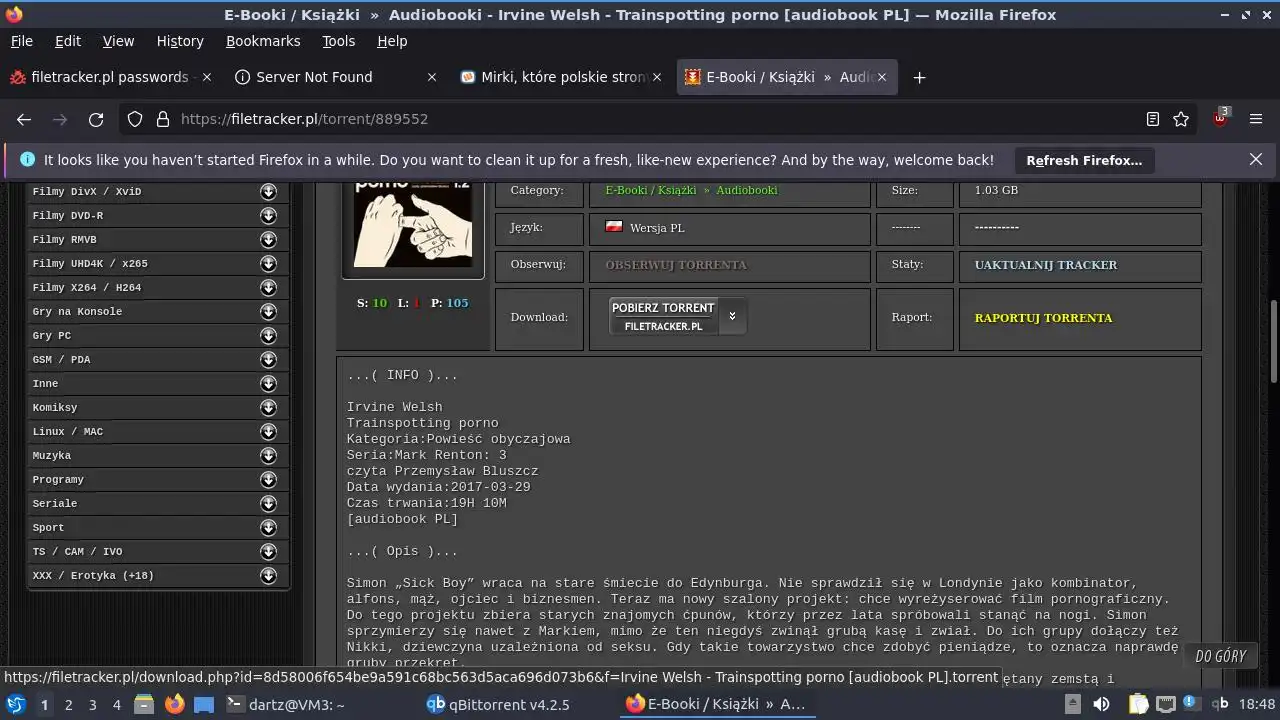Toggle reader view icon
The width and height of the screenshot is (1280, 720).
point(1153,119)
